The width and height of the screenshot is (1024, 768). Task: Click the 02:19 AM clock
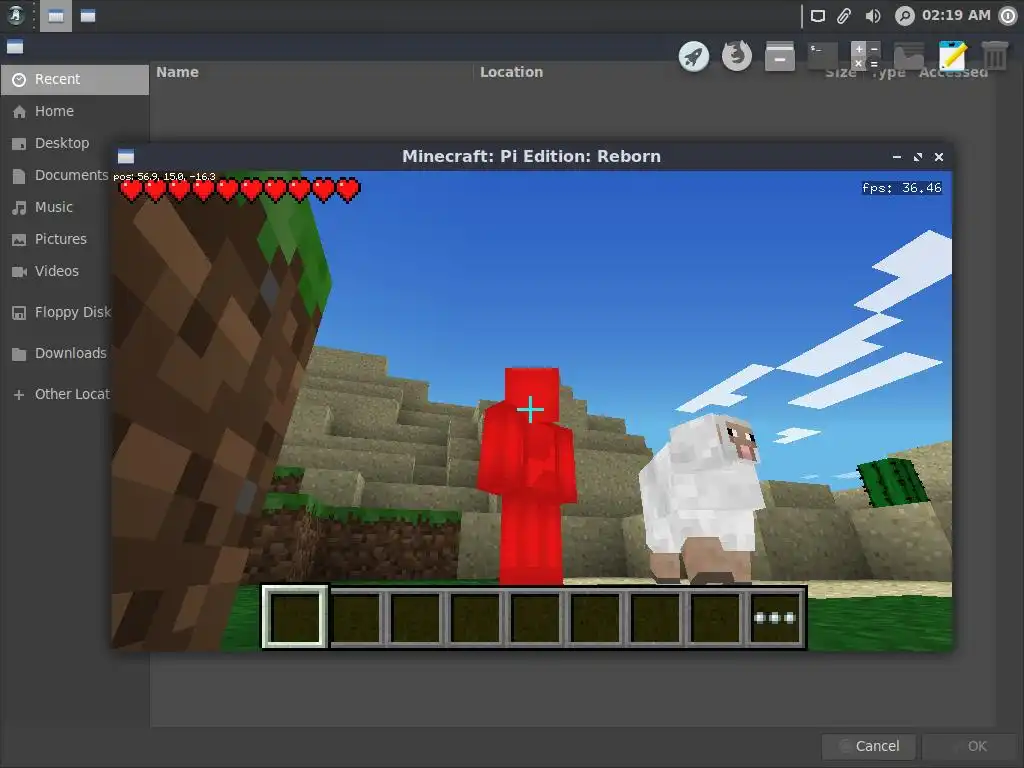click(956, 15)
